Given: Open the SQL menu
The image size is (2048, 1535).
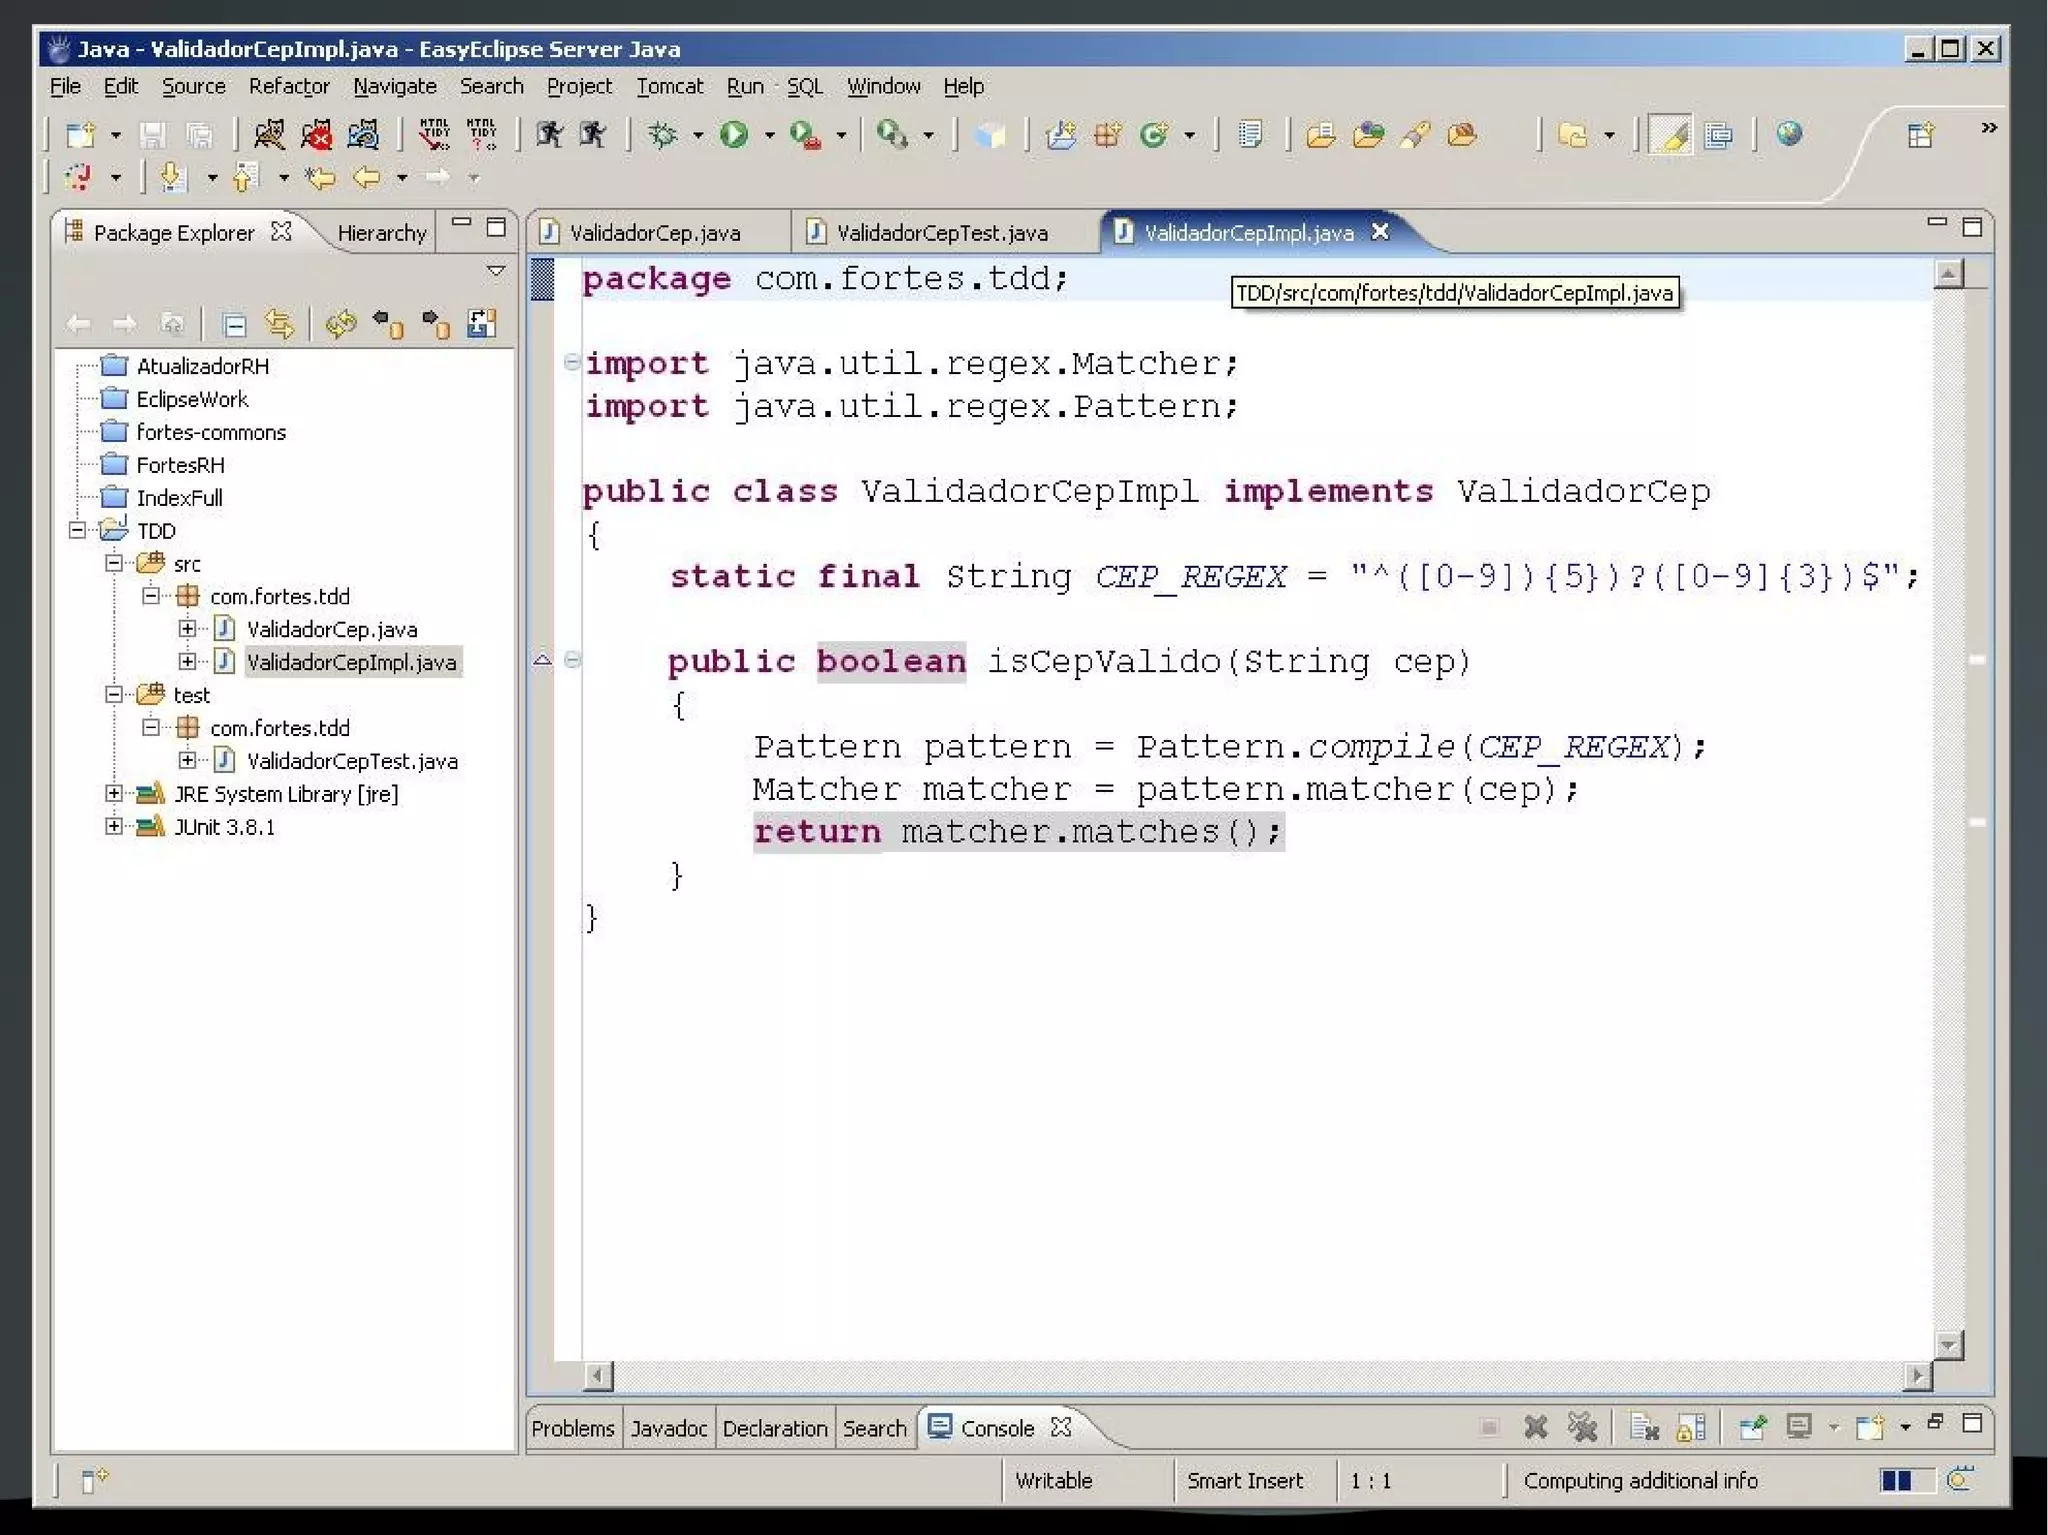Looking at the screenshot, I should [x=804, y=87].
